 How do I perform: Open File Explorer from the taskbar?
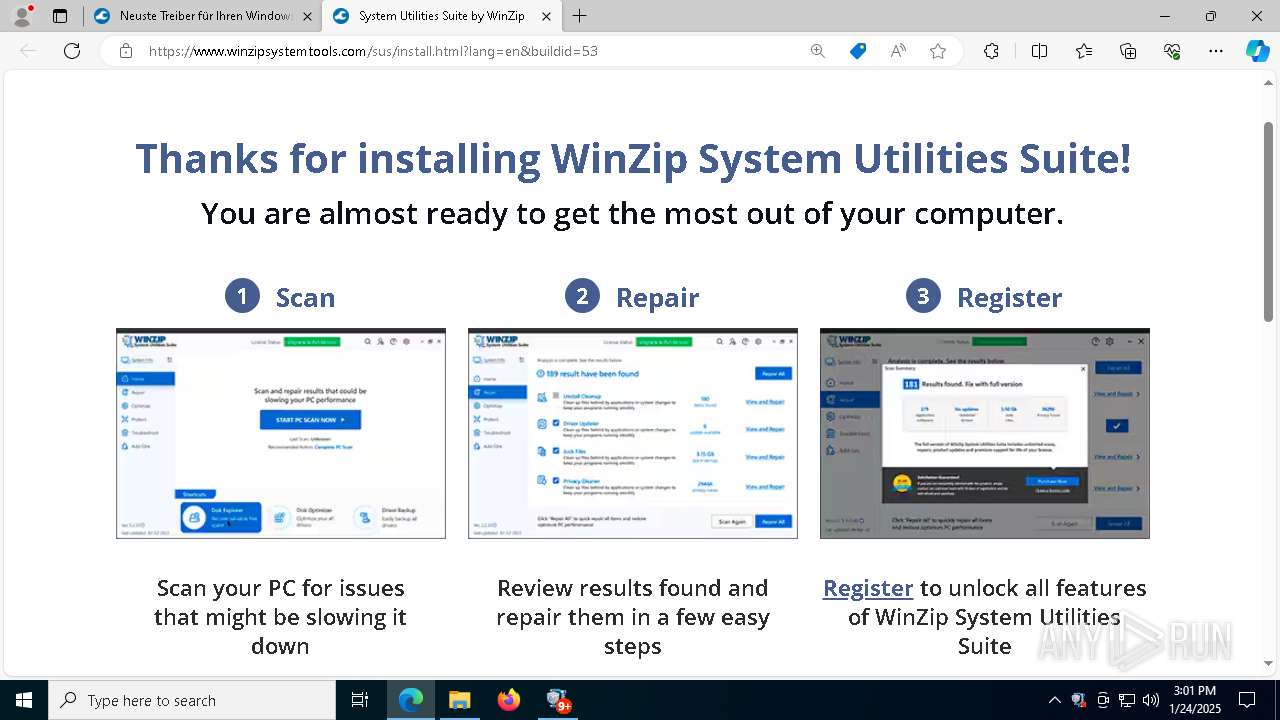coord(459,700)
